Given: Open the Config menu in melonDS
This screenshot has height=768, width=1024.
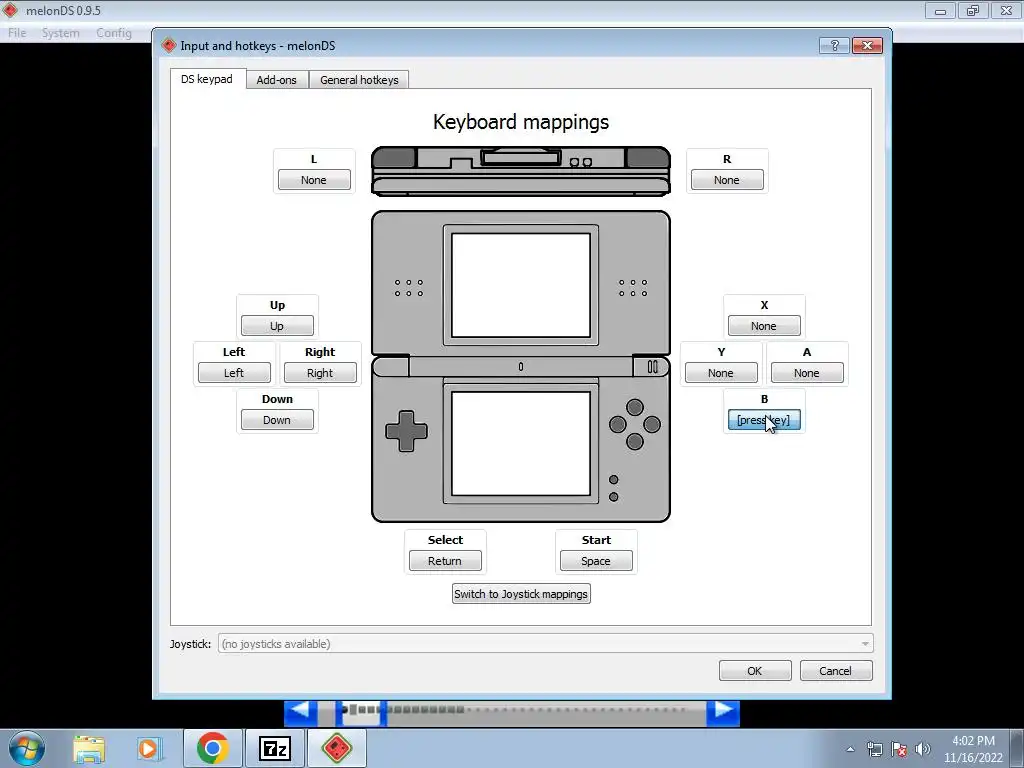Looking at the screenshot, I should click(114, 33).
